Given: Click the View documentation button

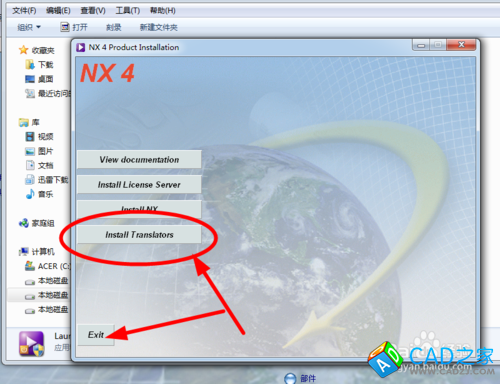Looking at the screenshot, I should pyautogui.click(x=139, y=159).
